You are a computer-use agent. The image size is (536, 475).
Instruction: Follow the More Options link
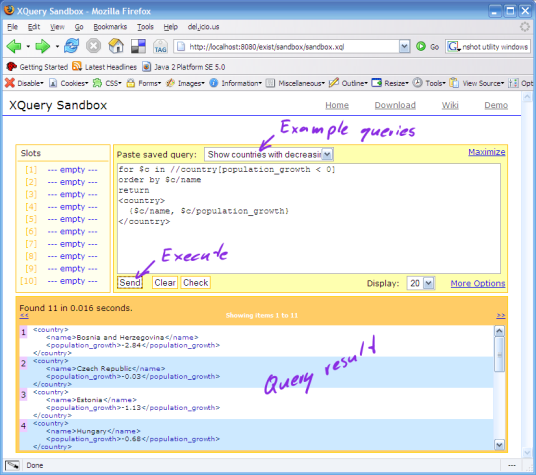(478, 283)
